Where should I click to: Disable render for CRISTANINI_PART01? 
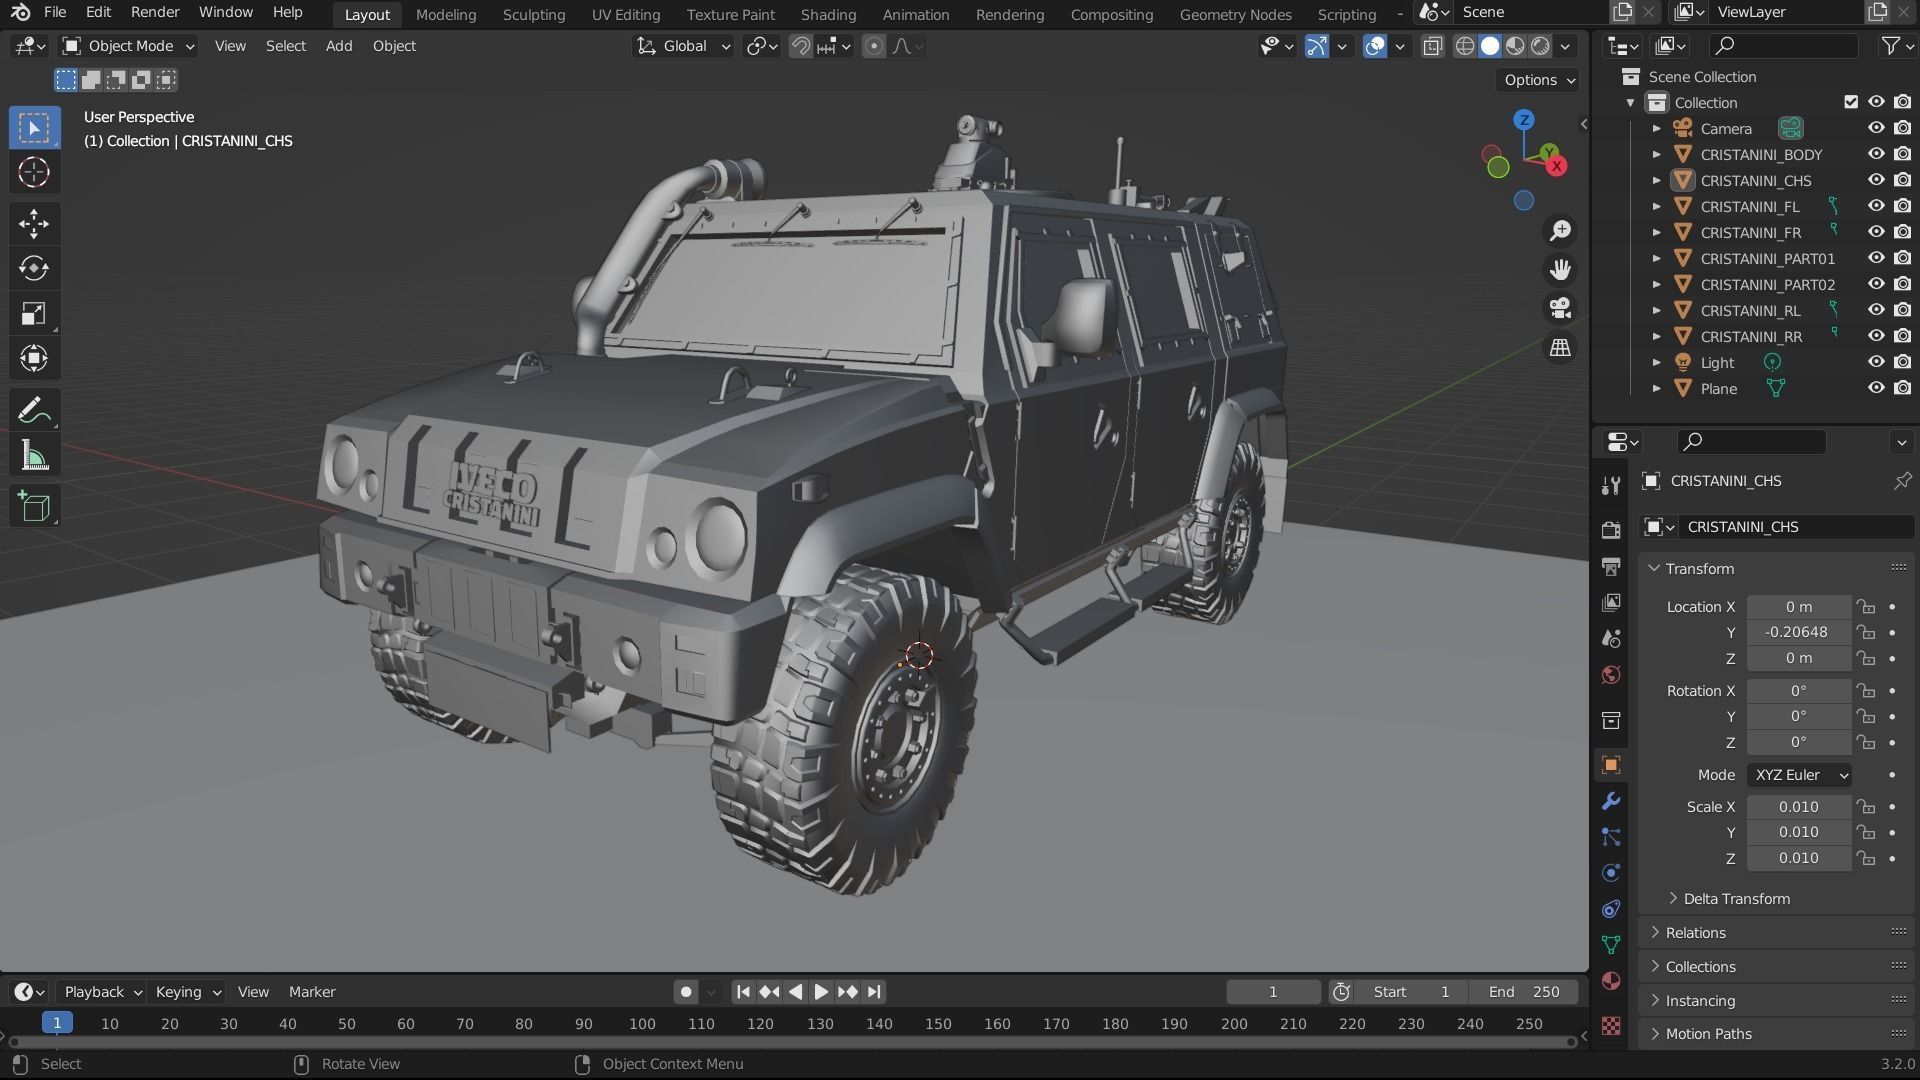[x=1902, y=258]
